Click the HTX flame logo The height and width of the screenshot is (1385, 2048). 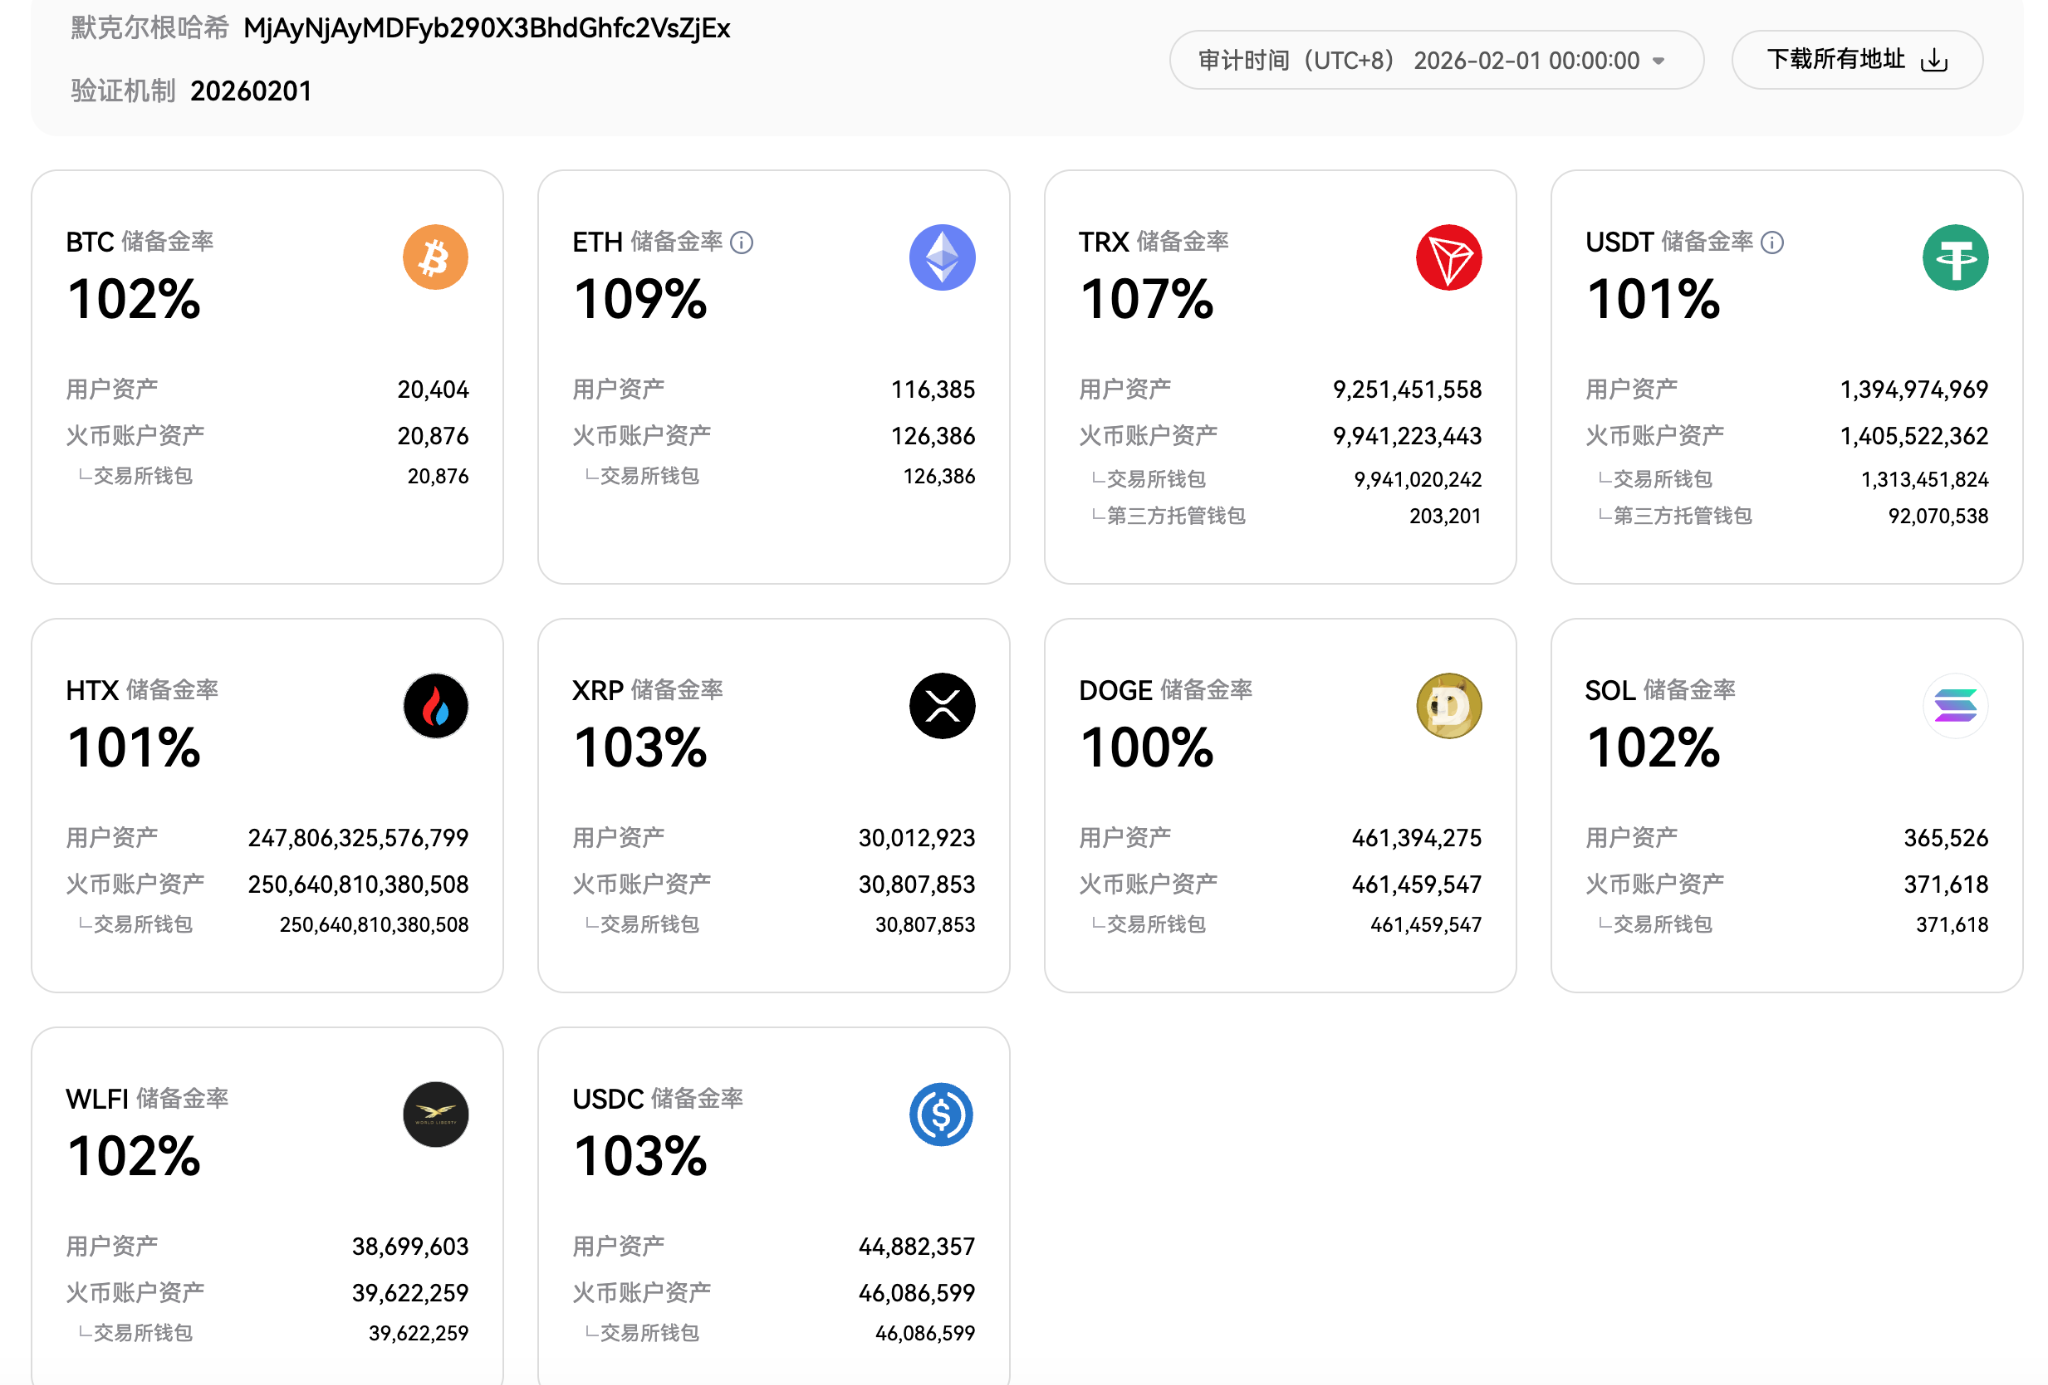coord(435,705)
